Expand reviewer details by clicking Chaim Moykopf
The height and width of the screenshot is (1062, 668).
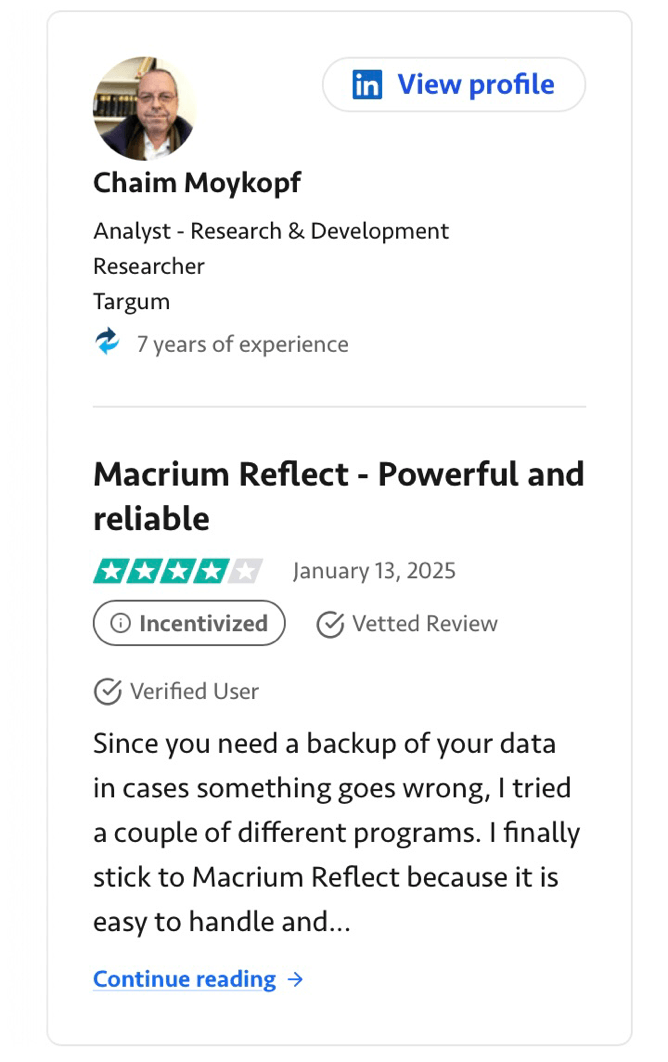click(196, 183)
